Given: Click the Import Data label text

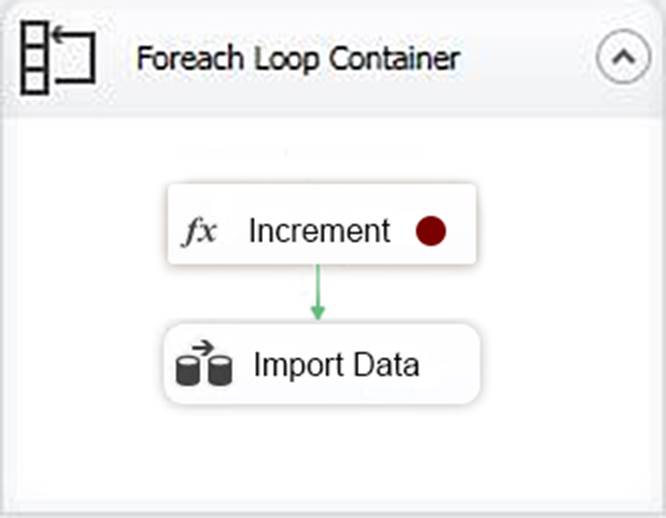Looking at the screenshot, I should pyautogui.click(x=336, y=365).
